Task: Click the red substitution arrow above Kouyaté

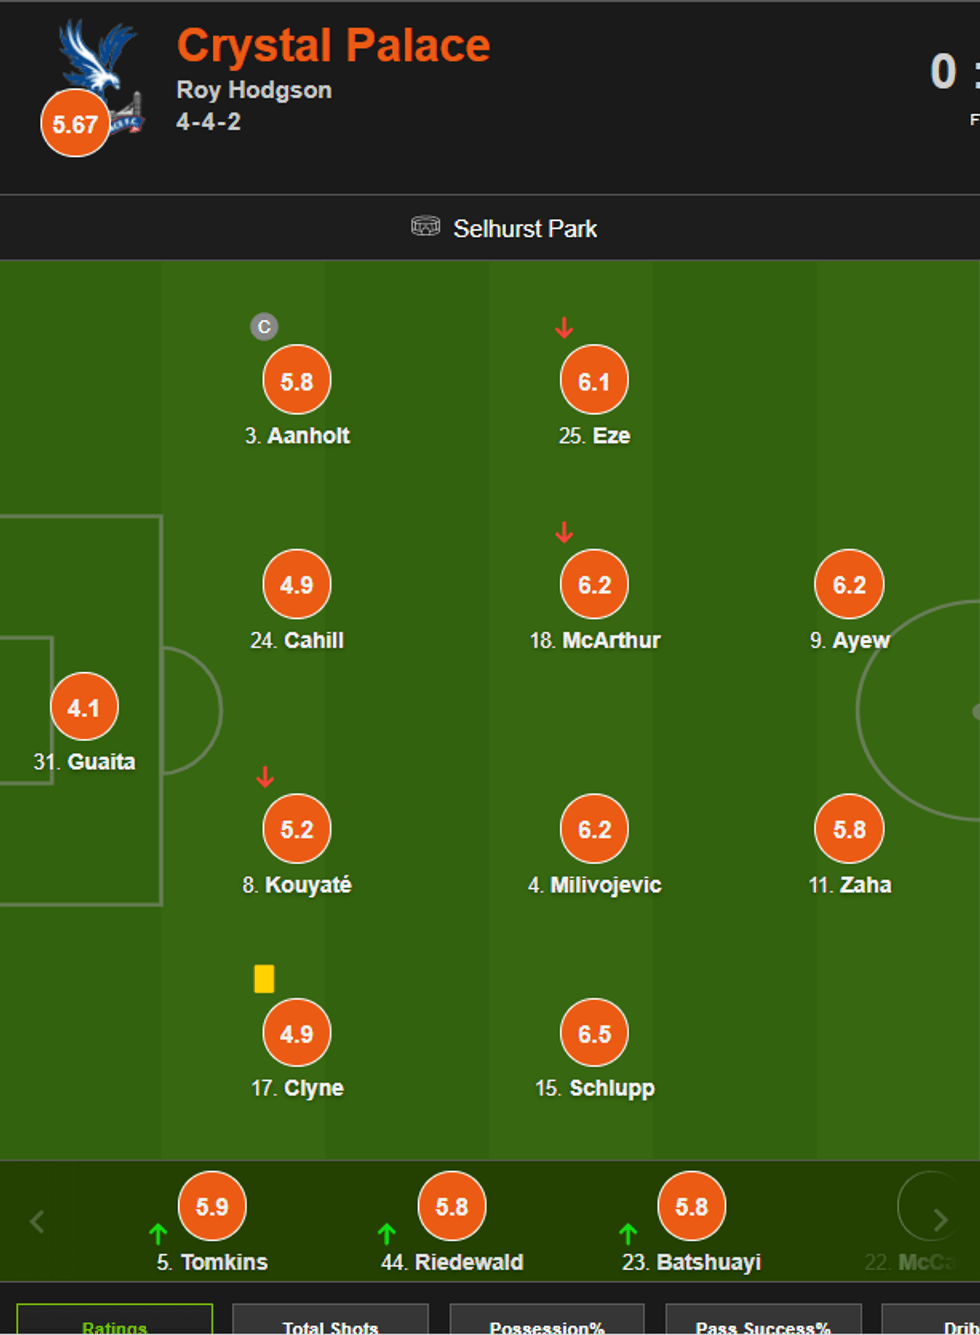Action: [x=265, y=777]
